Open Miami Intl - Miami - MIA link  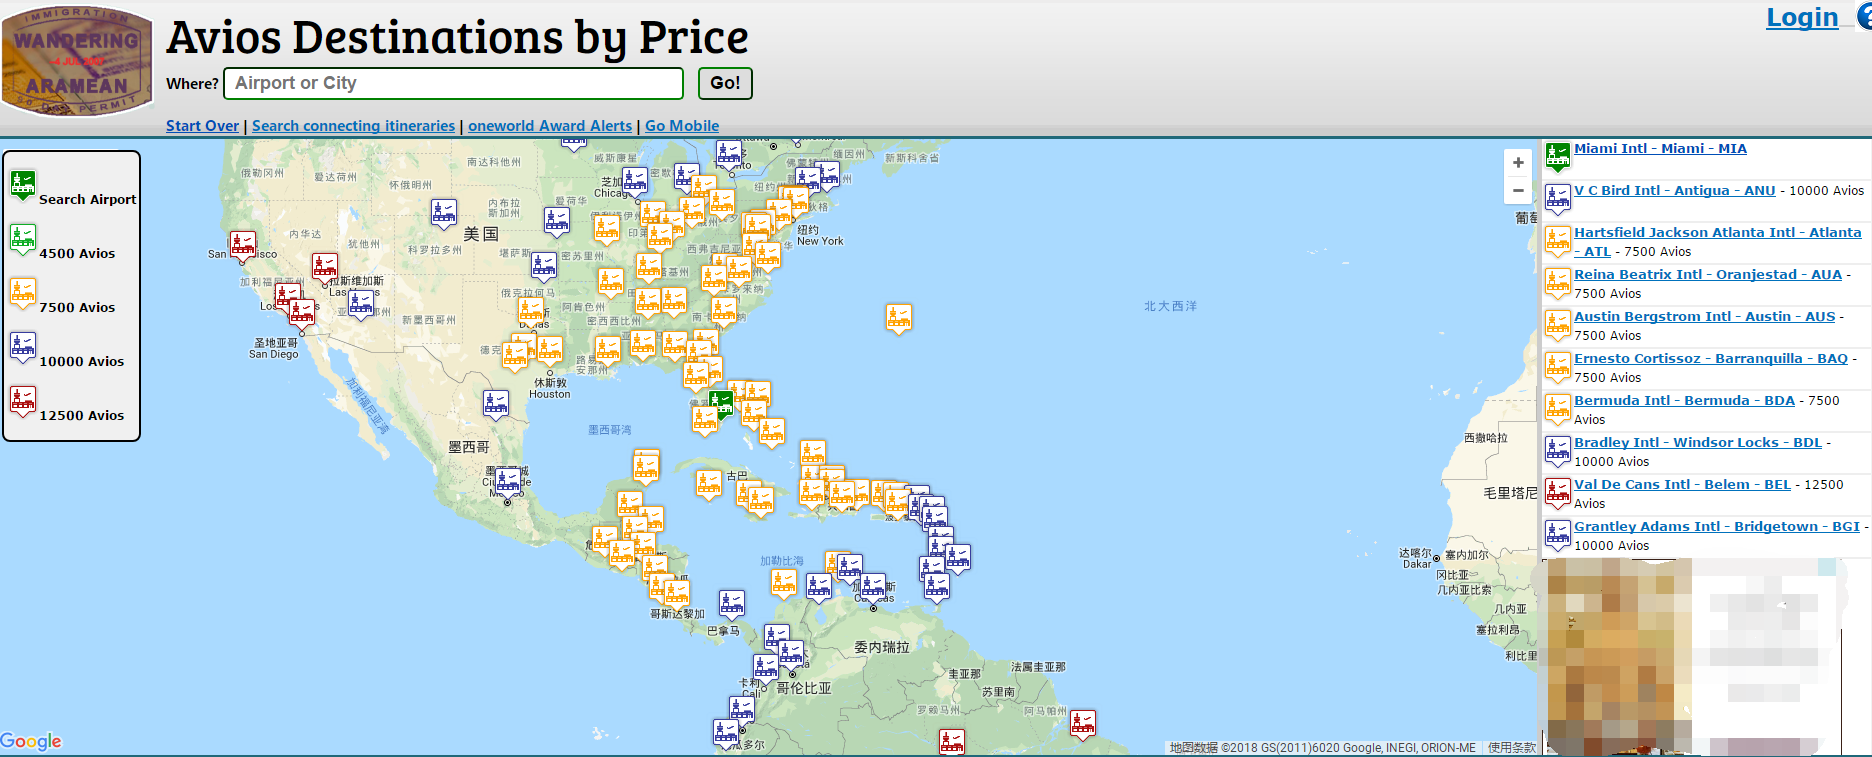[x=1660, y=149]
